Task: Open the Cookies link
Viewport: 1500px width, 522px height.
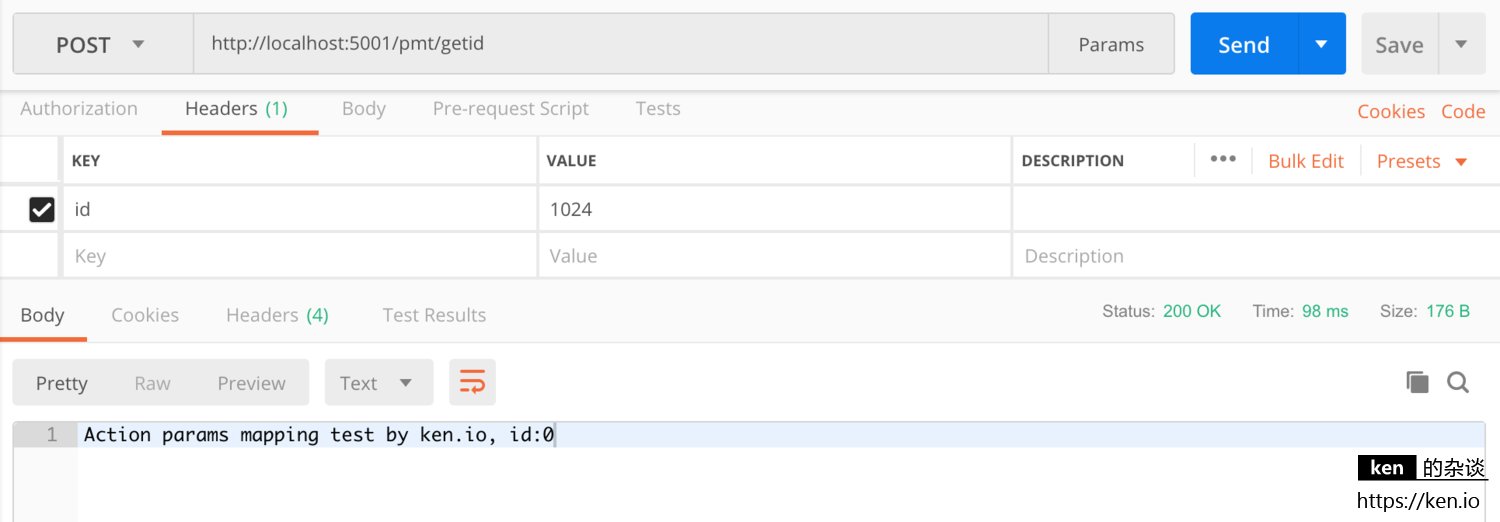Action: pyautogui.click(x=1391, y=112)
